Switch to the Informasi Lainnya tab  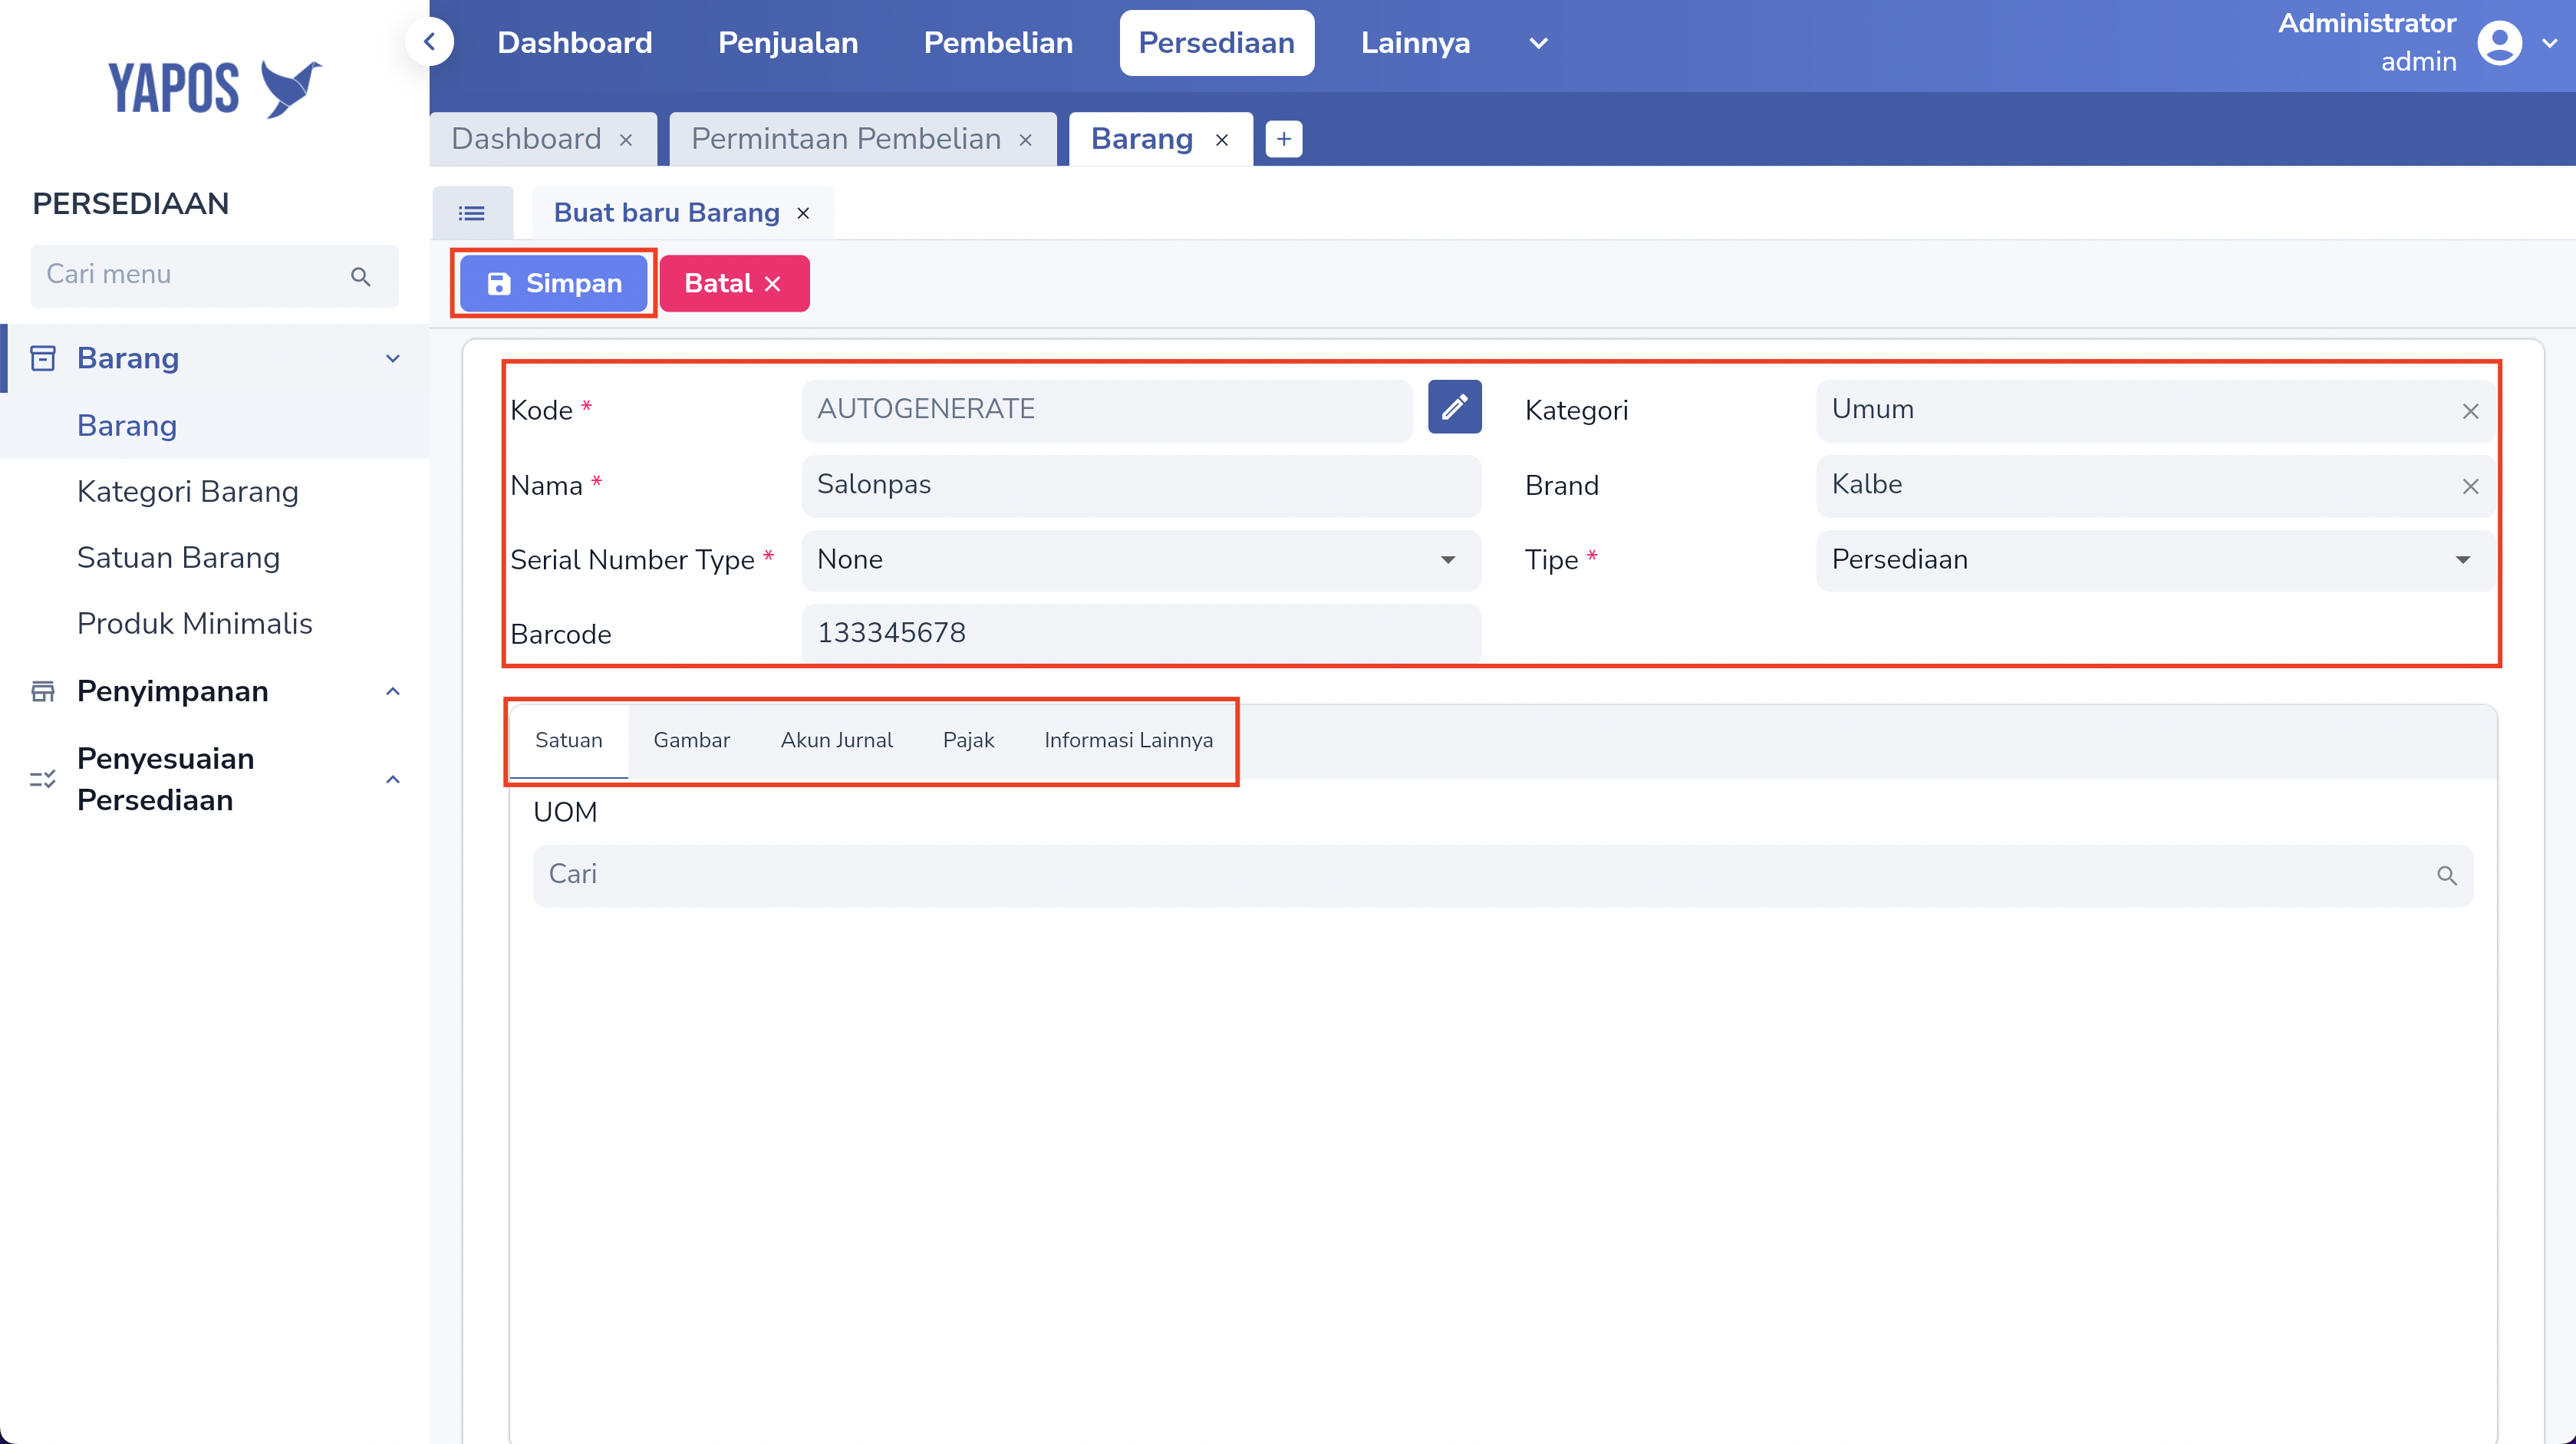pyautogui.click(x=1128, y=741)
